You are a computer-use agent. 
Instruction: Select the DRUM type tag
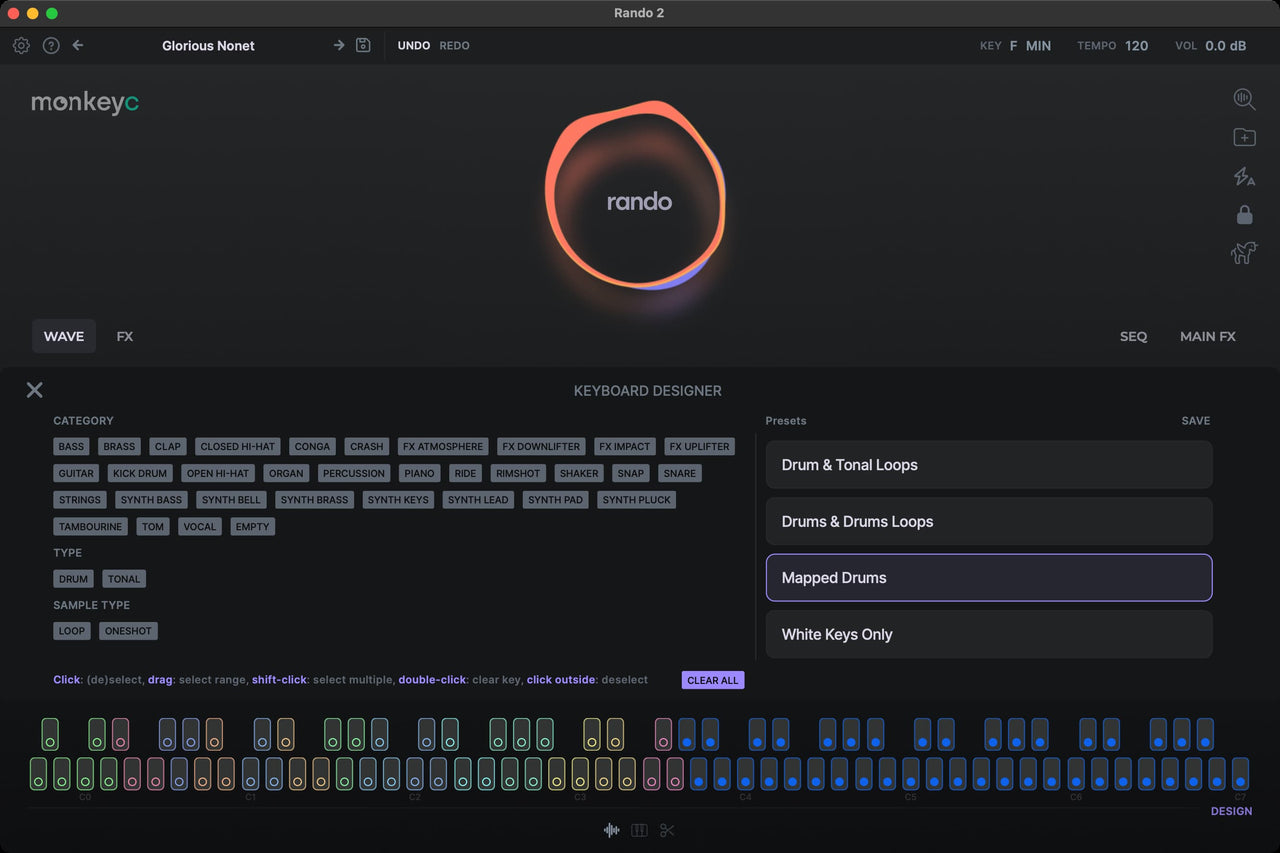coord(74,579)
